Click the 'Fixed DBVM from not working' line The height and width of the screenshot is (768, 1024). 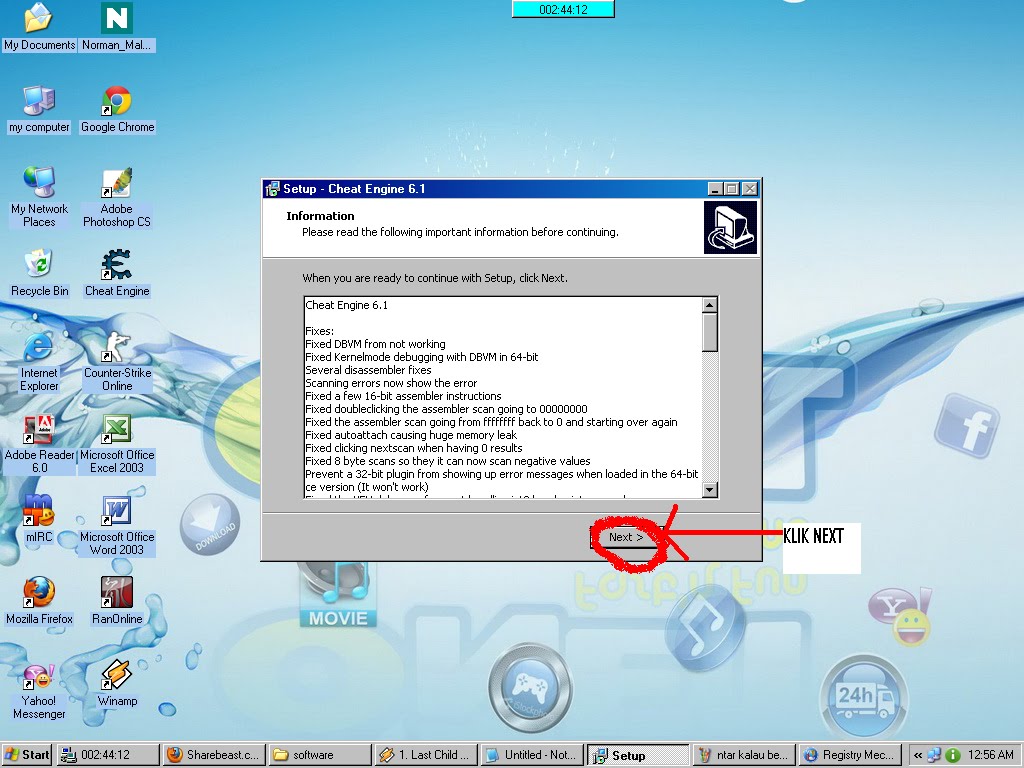376,344
